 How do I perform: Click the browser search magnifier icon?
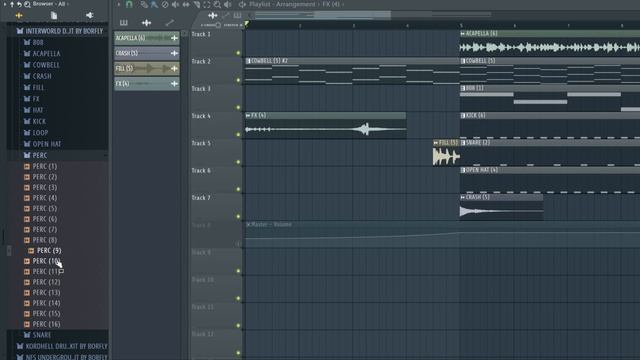point(27,4)
